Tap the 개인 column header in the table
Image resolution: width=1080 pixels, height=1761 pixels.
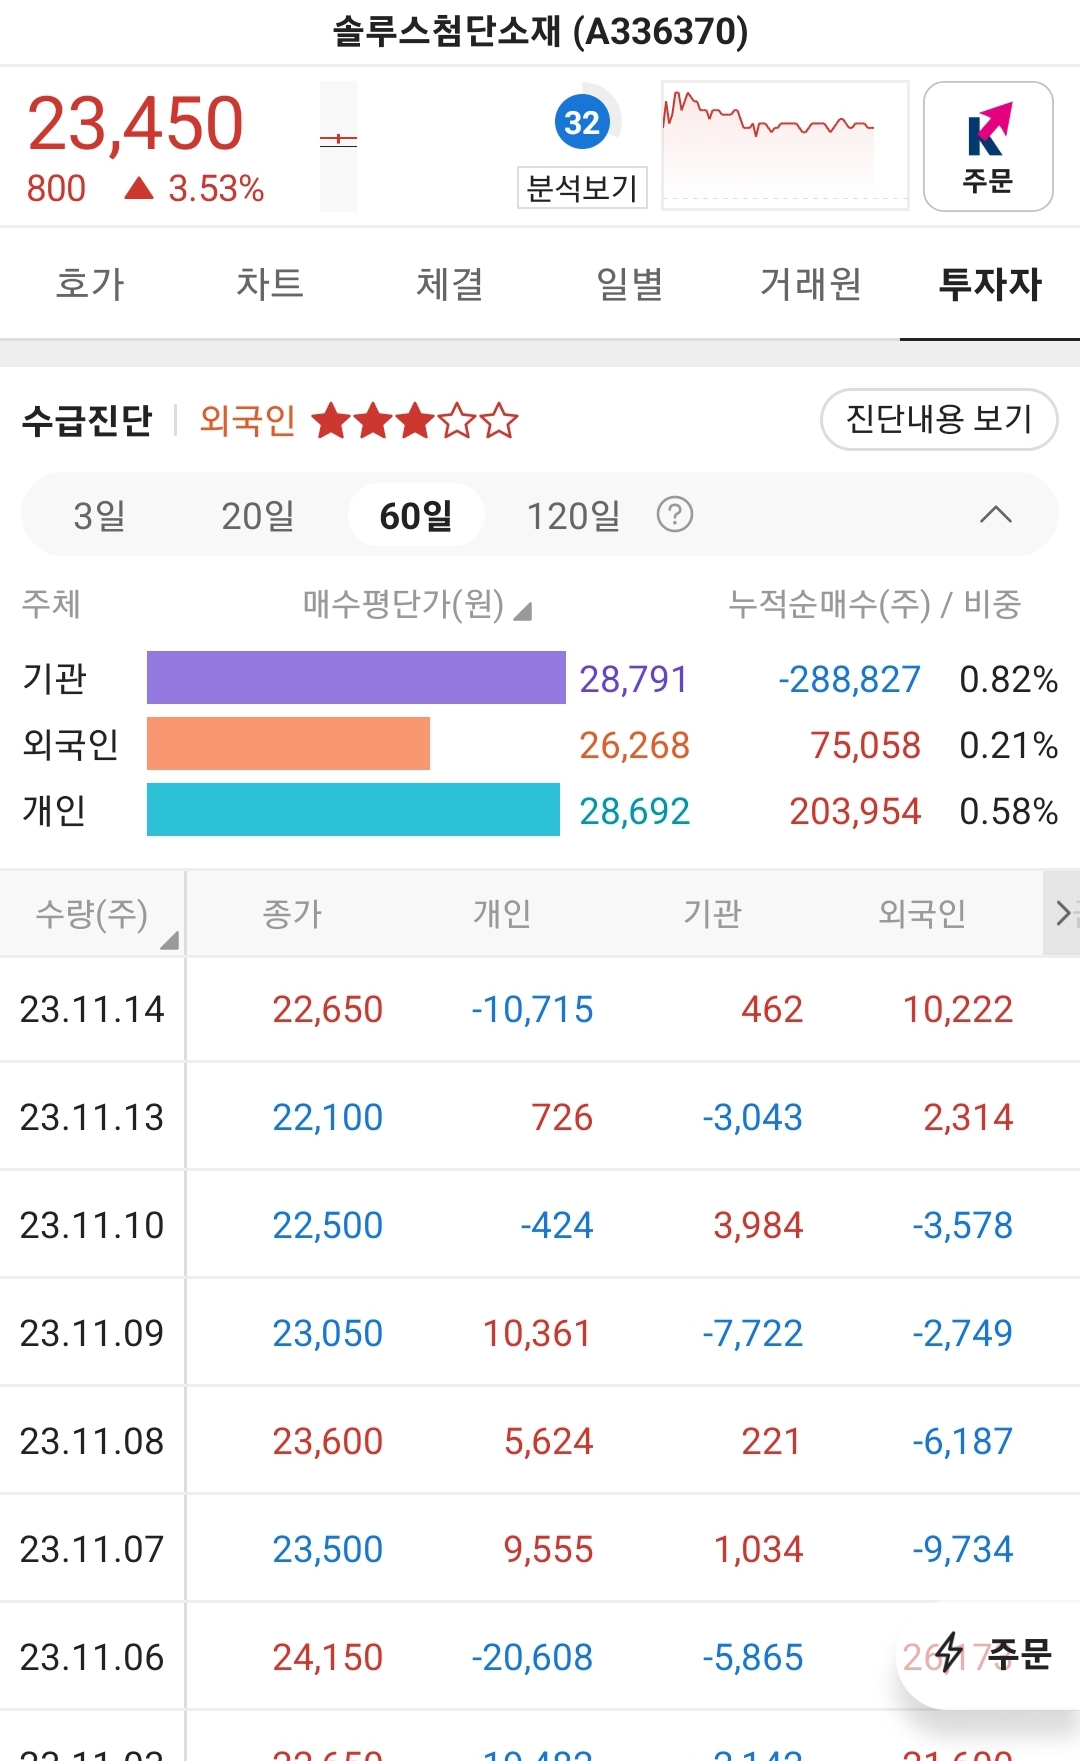click(502, 914)
